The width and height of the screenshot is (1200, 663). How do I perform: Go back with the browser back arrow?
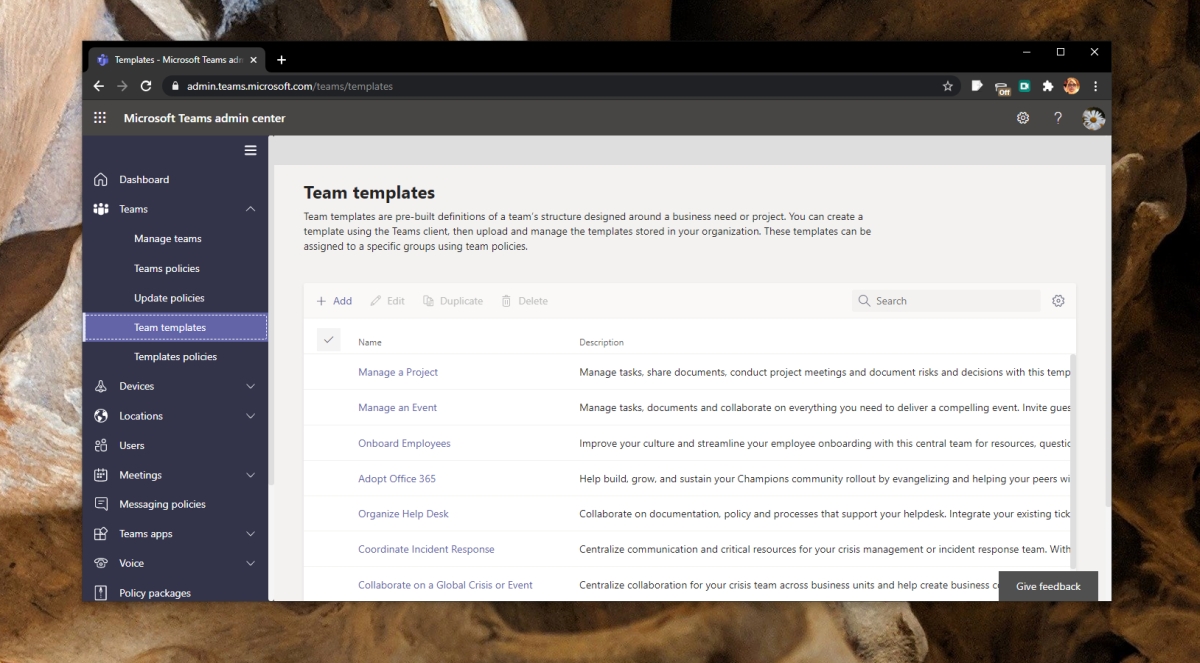[x=99, y=86]
